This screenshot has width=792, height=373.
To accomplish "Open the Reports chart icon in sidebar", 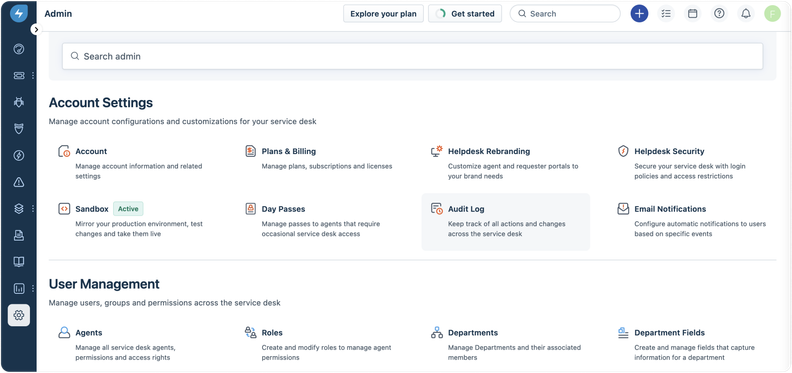I will pos(19,289).
